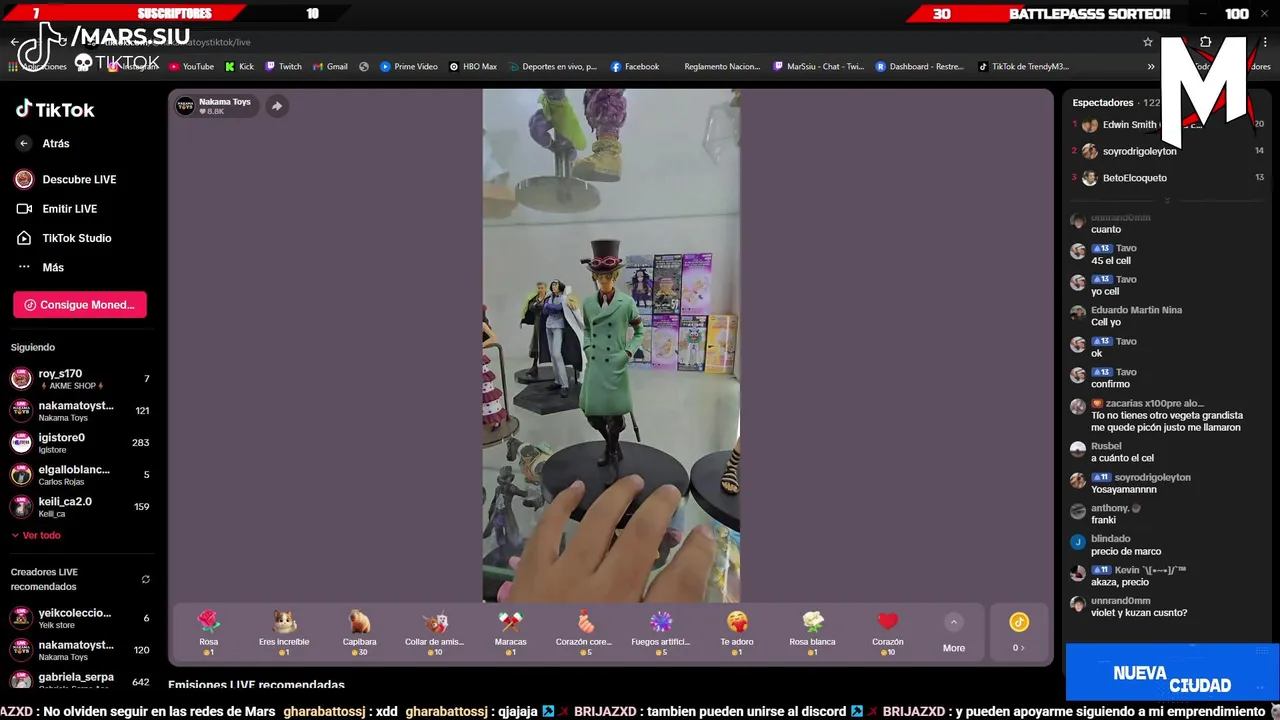This screenshot has height=720, width=1280.
Task: Go back with the Atrás arrow
Action: click(24, 144)
